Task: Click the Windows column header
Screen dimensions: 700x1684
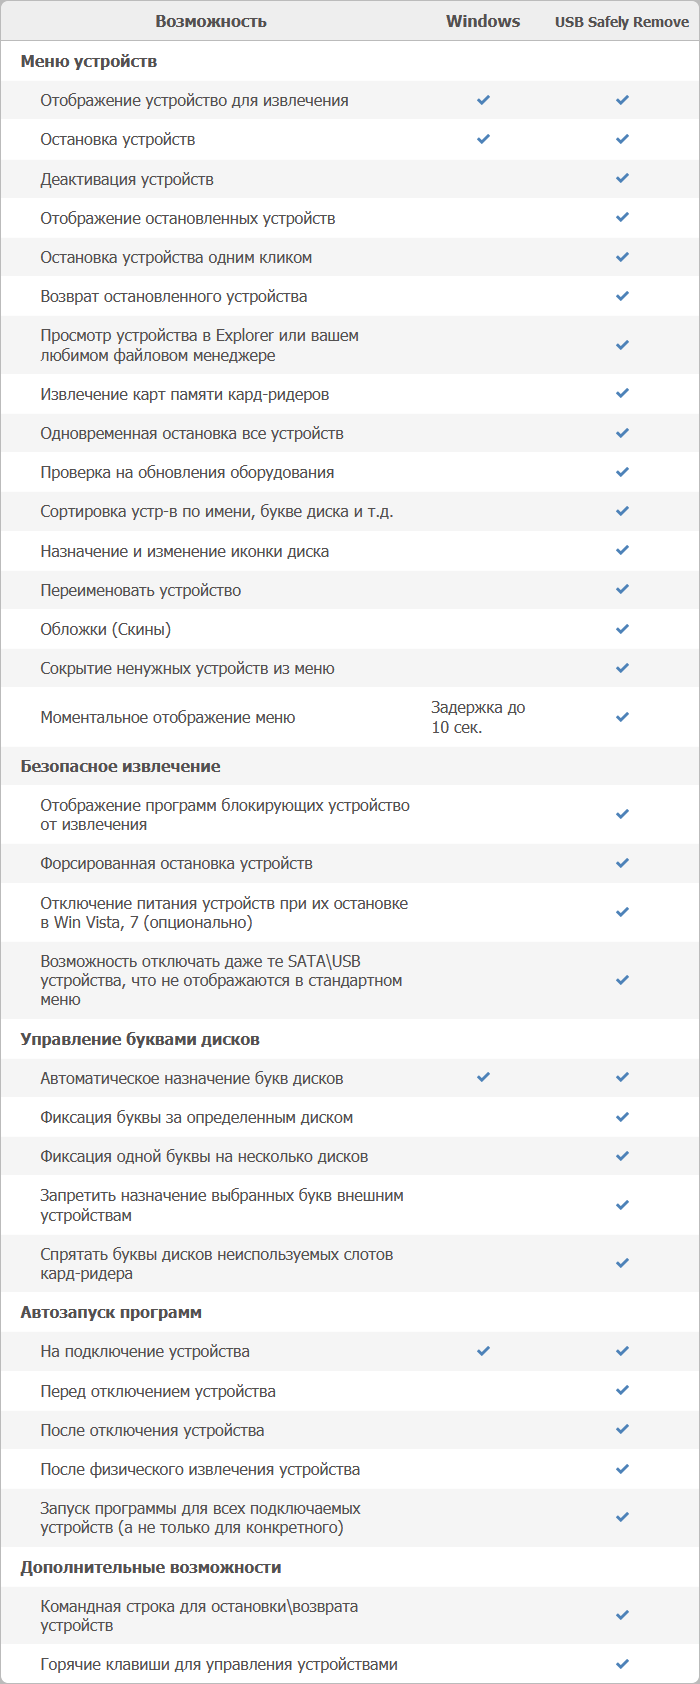Action: (483, 21)
